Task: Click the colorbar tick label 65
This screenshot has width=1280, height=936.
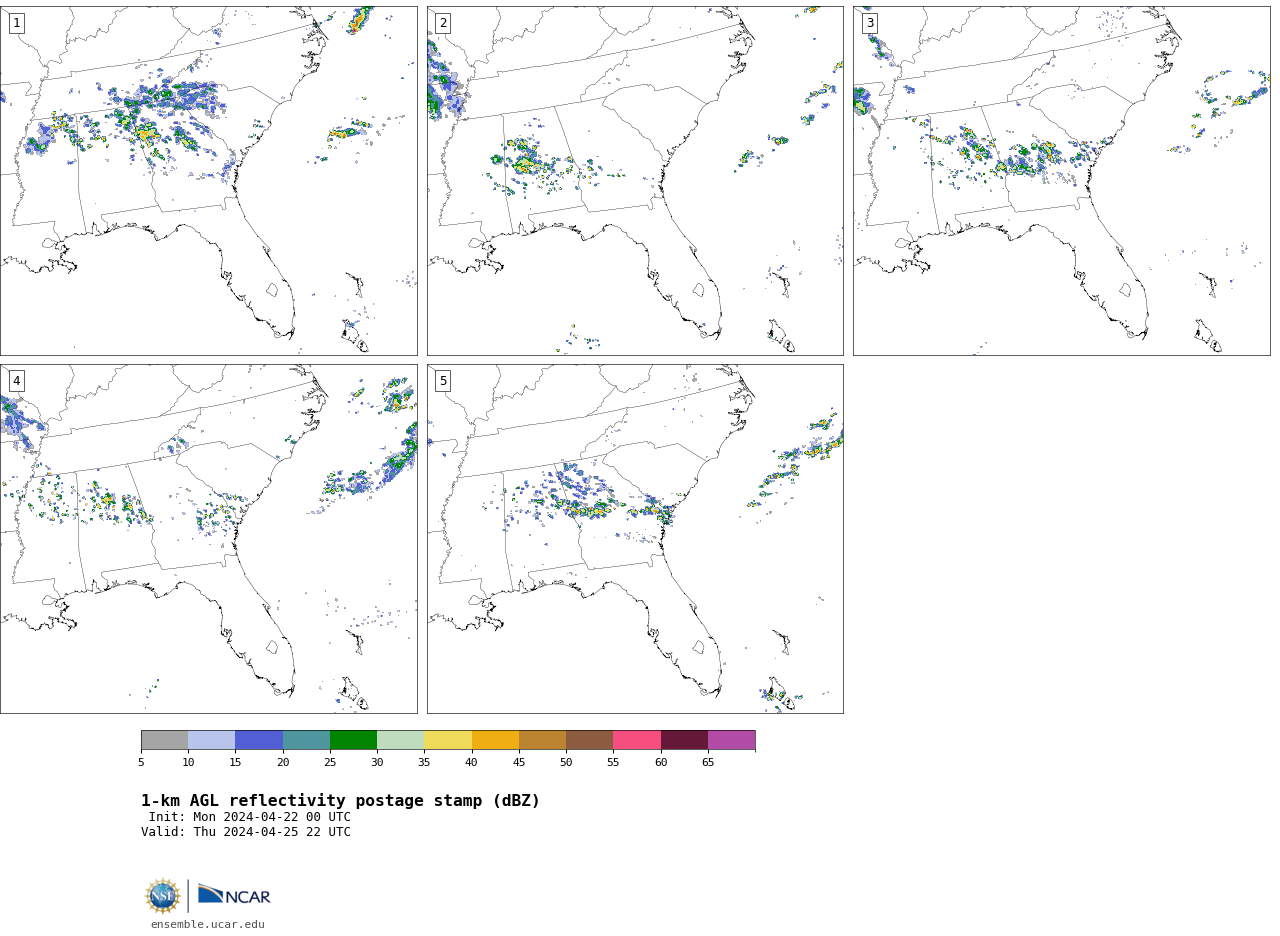Action: pos(708,763)
